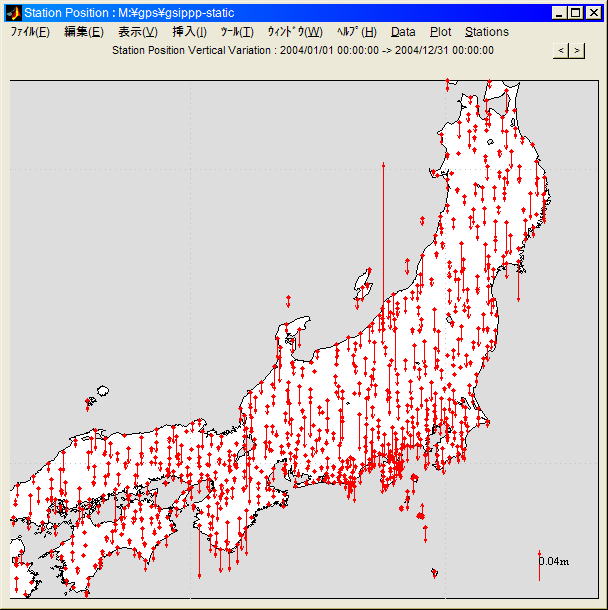Expand the Data menu
Viewport: 608px width, 610px height.
click(x=403, y=32)
